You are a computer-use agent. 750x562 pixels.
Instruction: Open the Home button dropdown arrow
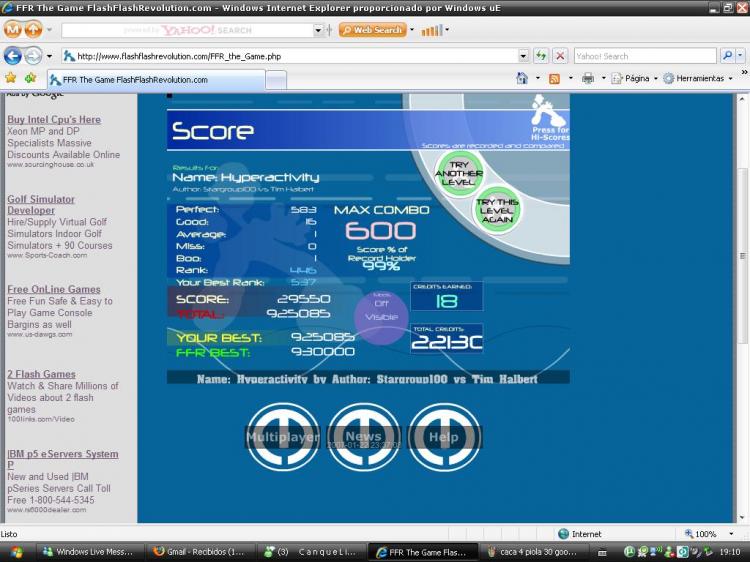538,78
